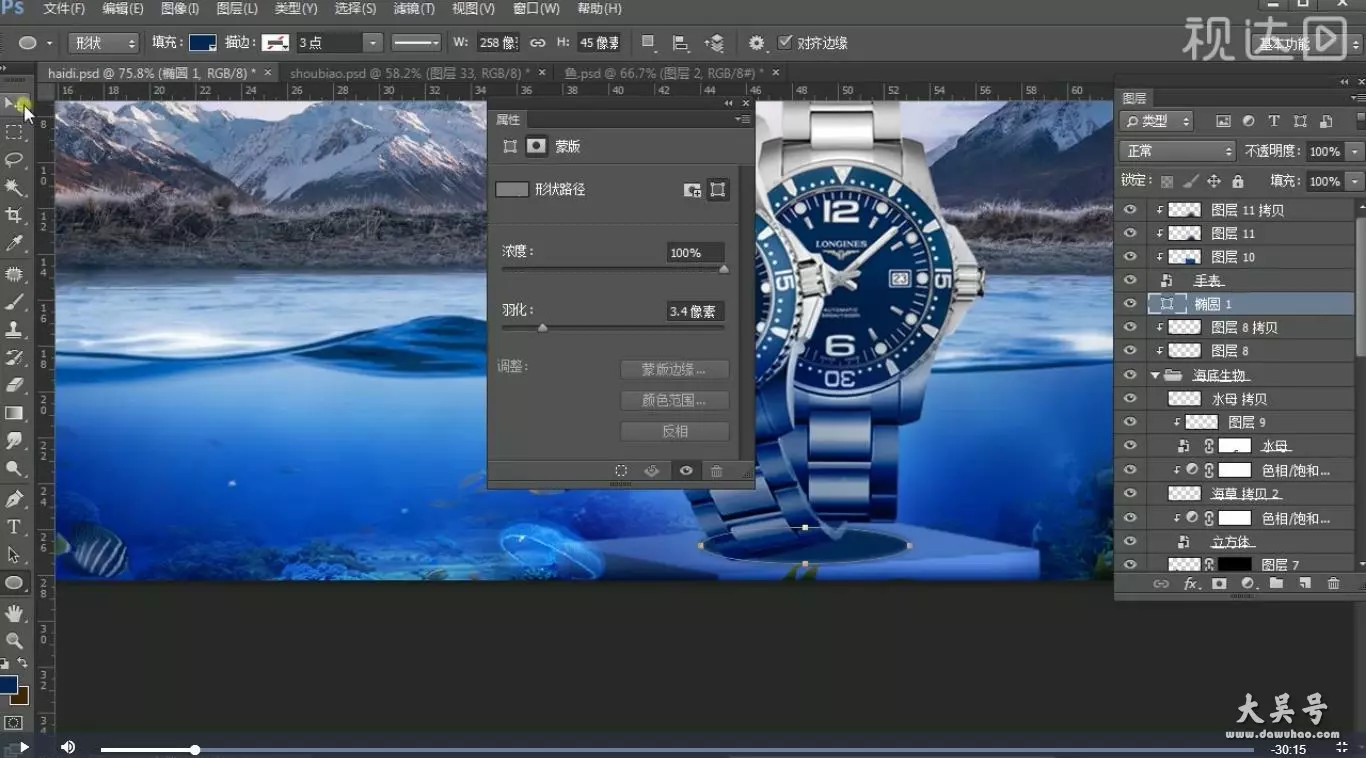This screenshot has height=758, width=1366.
Task: Select the Dodge tool
Action: [x=14, y=468]
